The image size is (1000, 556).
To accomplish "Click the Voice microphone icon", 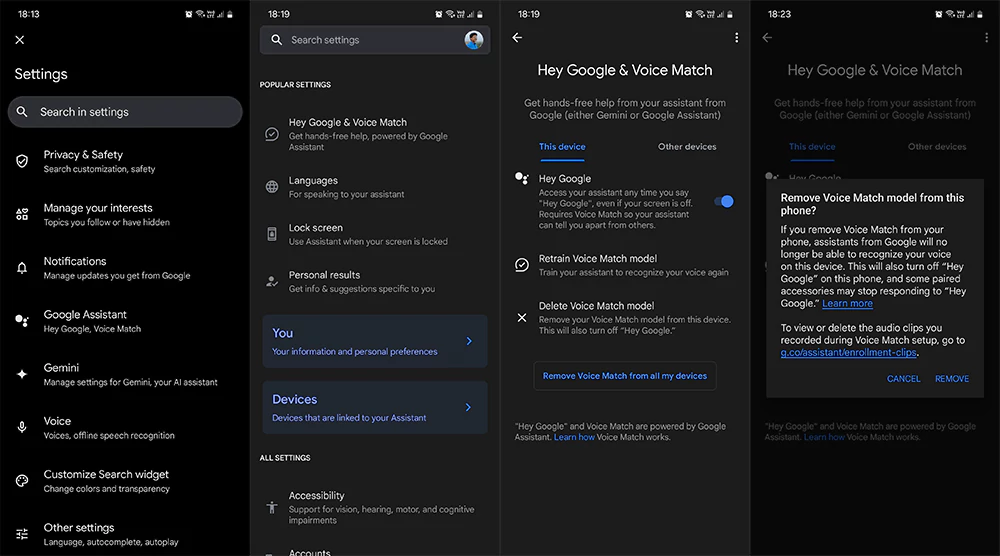I will pos(22,427).
